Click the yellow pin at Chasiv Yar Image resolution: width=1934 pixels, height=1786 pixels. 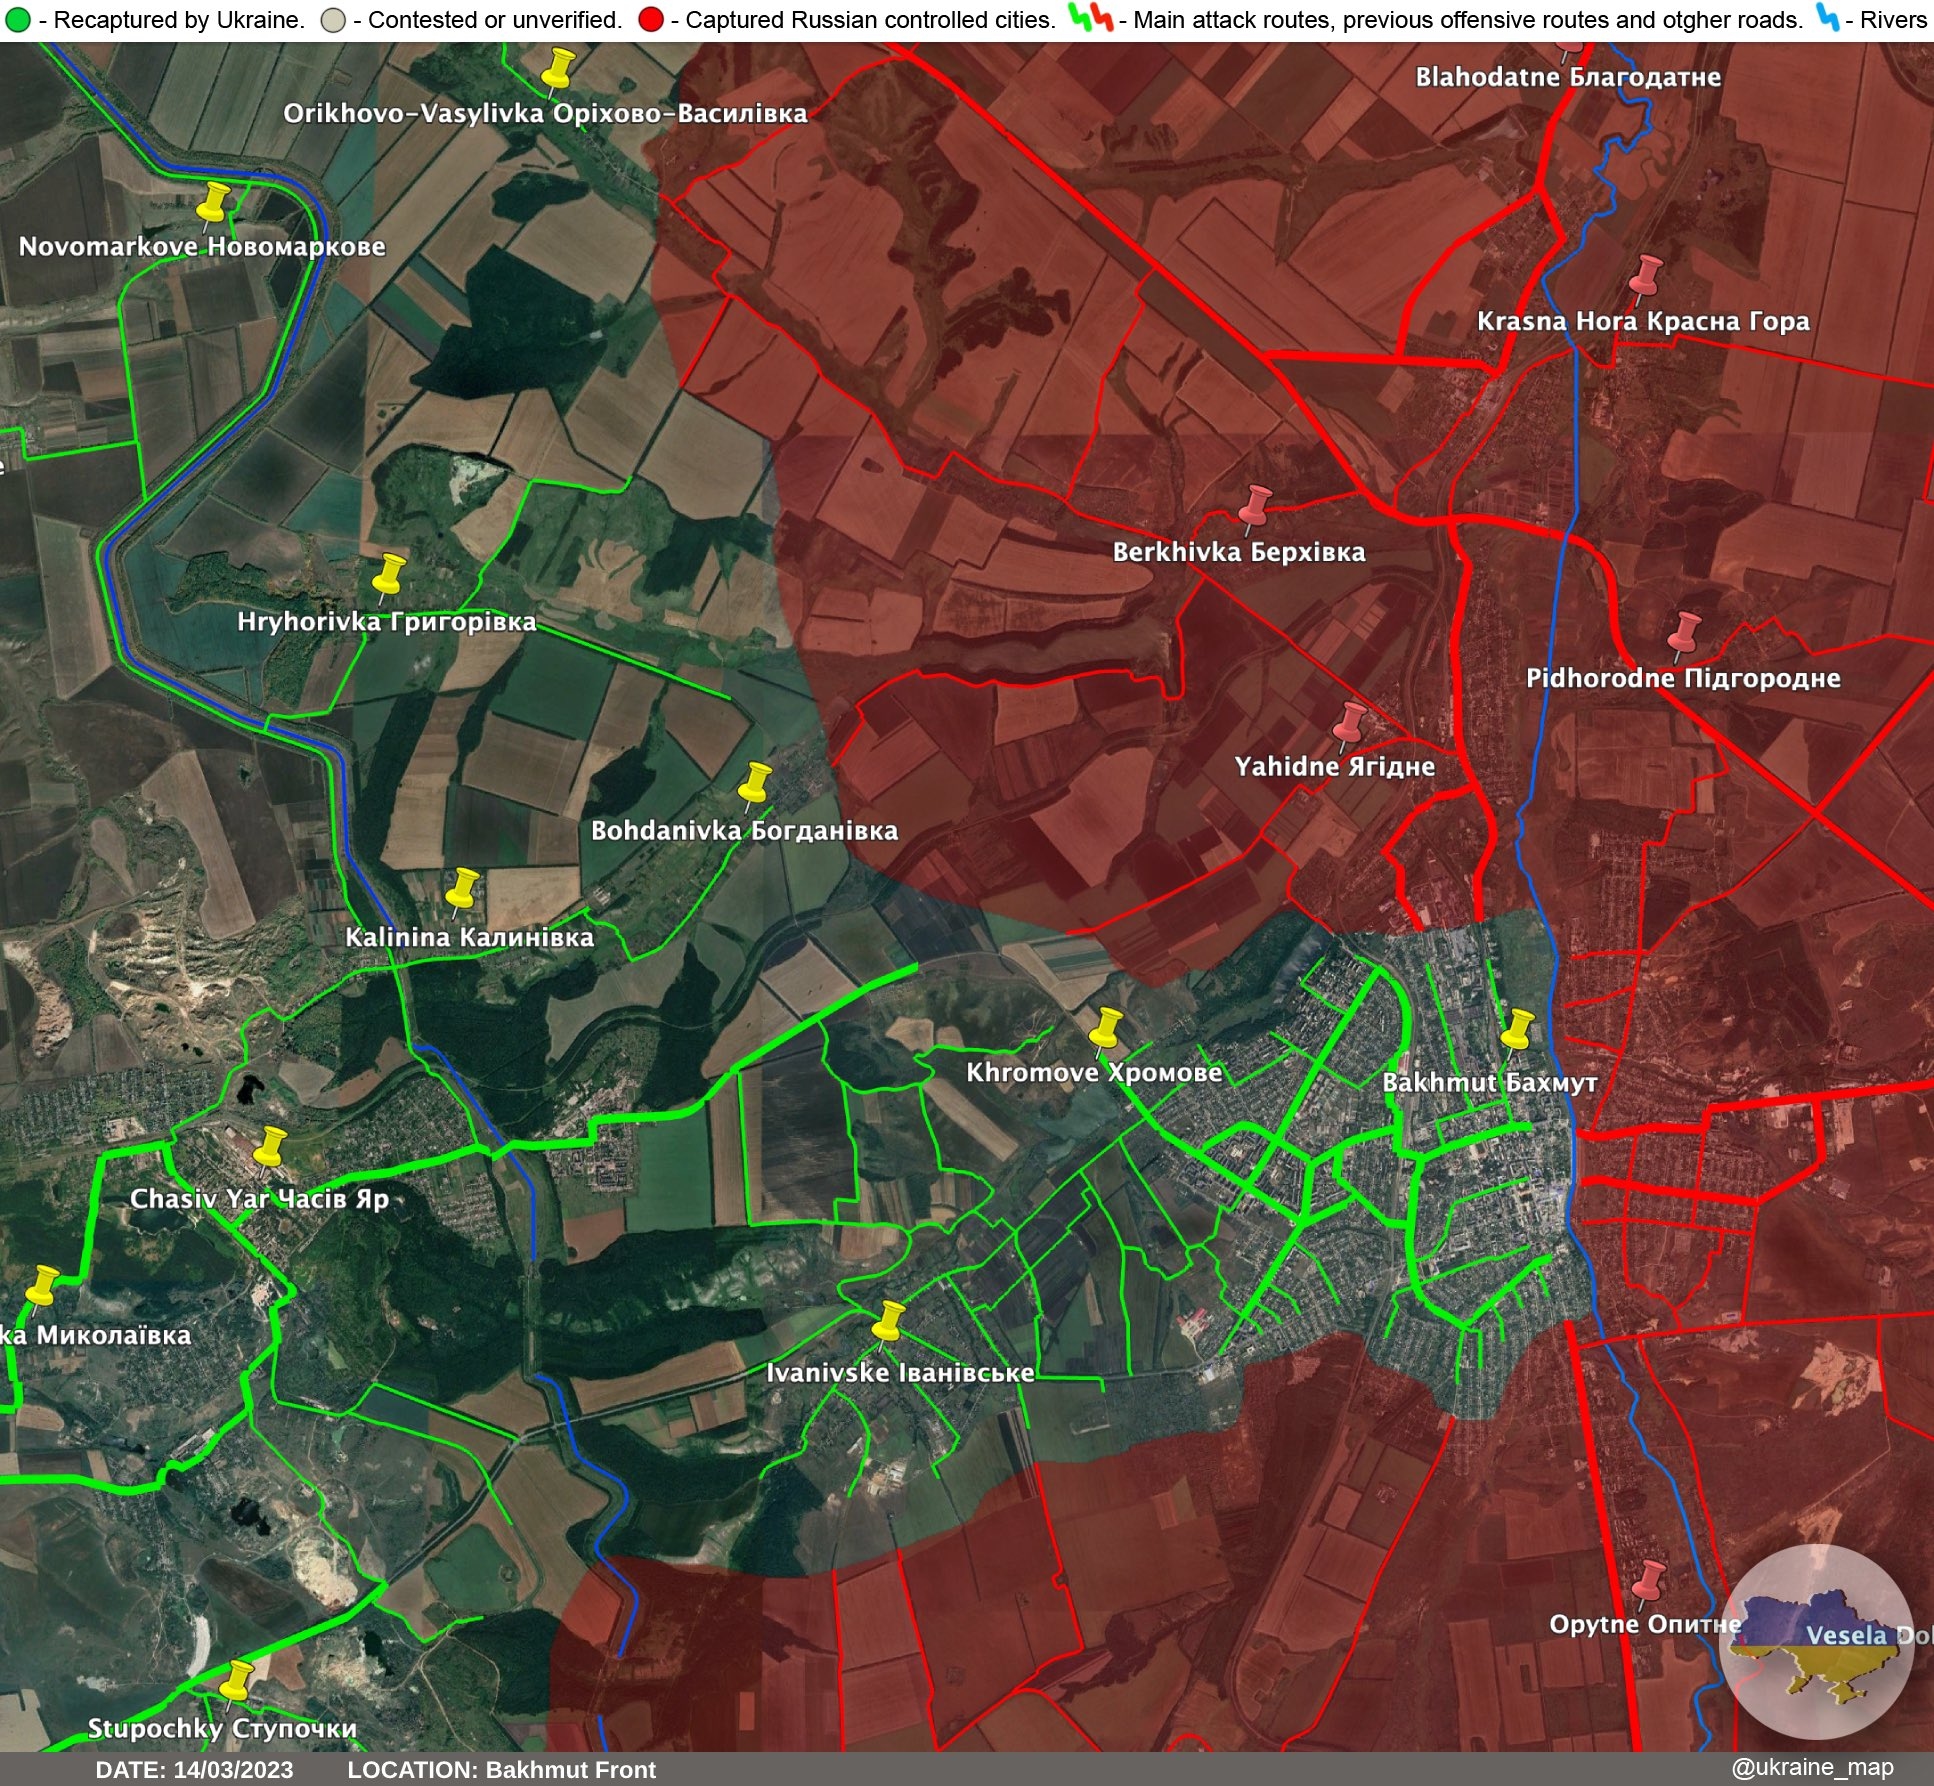coord(270,1145)
